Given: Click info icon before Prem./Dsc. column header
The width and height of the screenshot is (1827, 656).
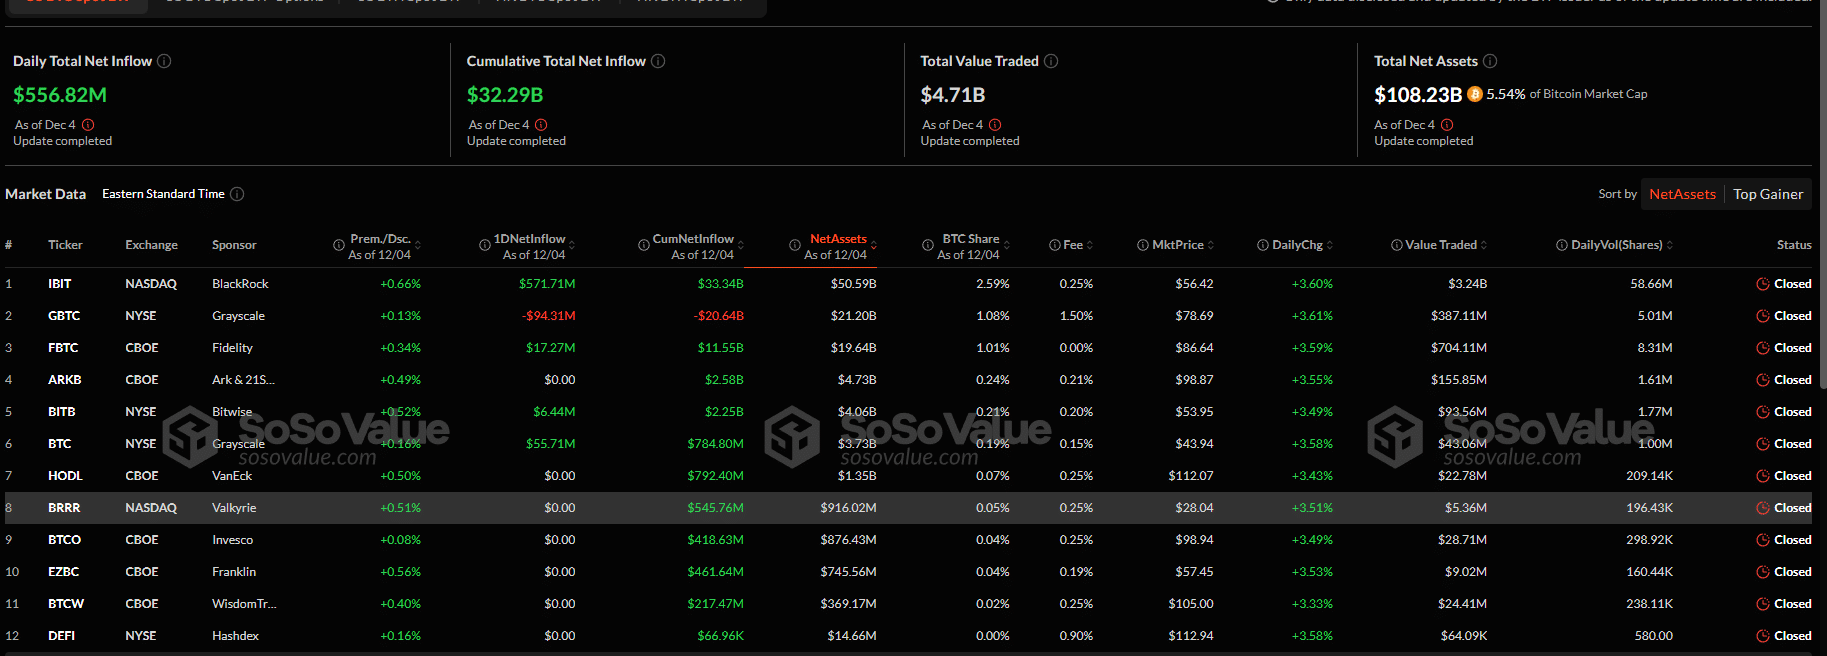Looking at the screenshot, I should point(339,245).
